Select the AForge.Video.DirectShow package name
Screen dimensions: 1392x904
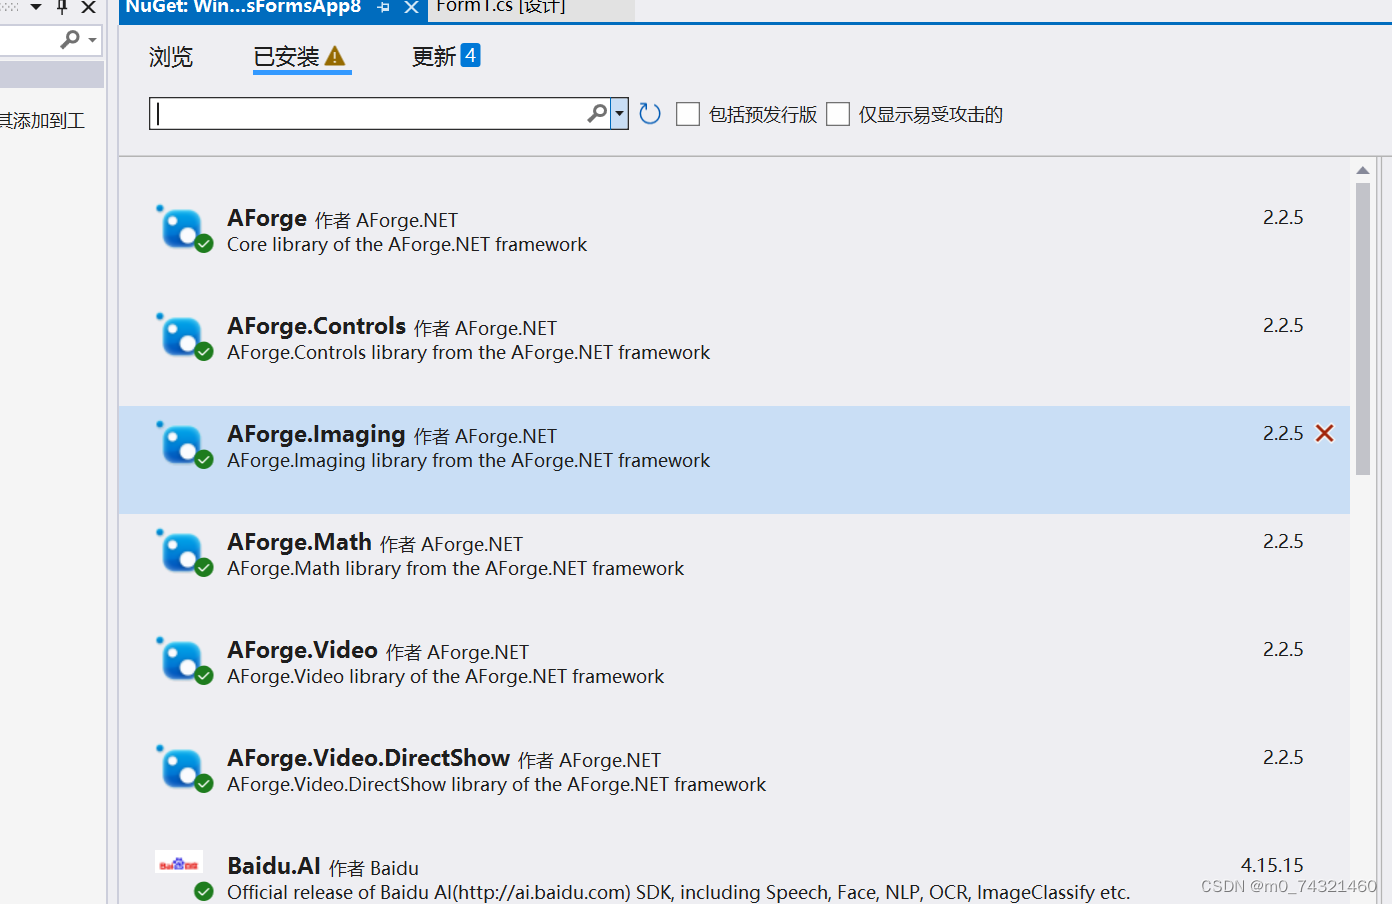click(368, 758)
